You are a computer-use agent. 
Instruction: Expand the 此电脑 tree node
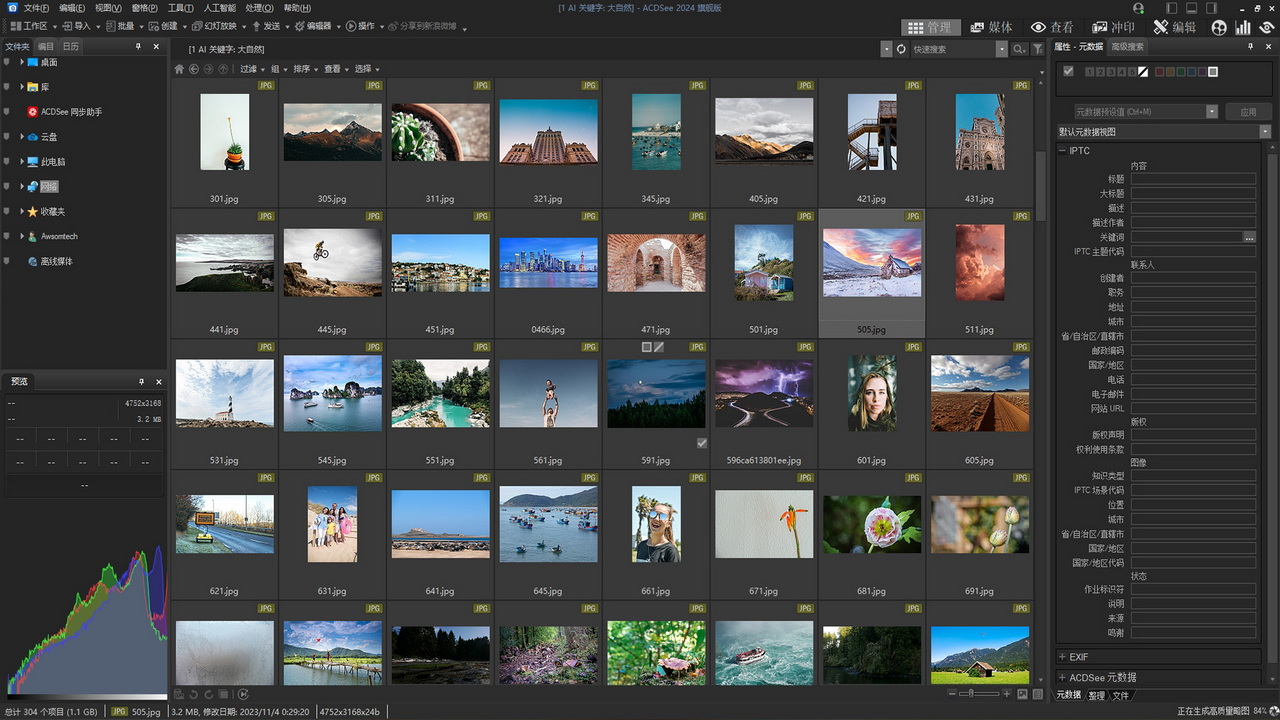pyautogui.click(x=22, y=161)
